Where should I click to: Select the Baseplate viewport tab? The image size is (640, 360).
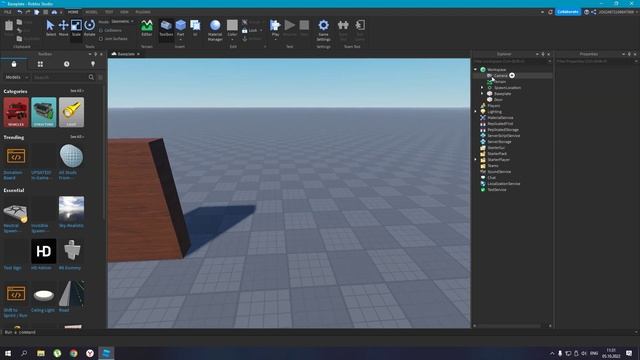coord(126,54)
